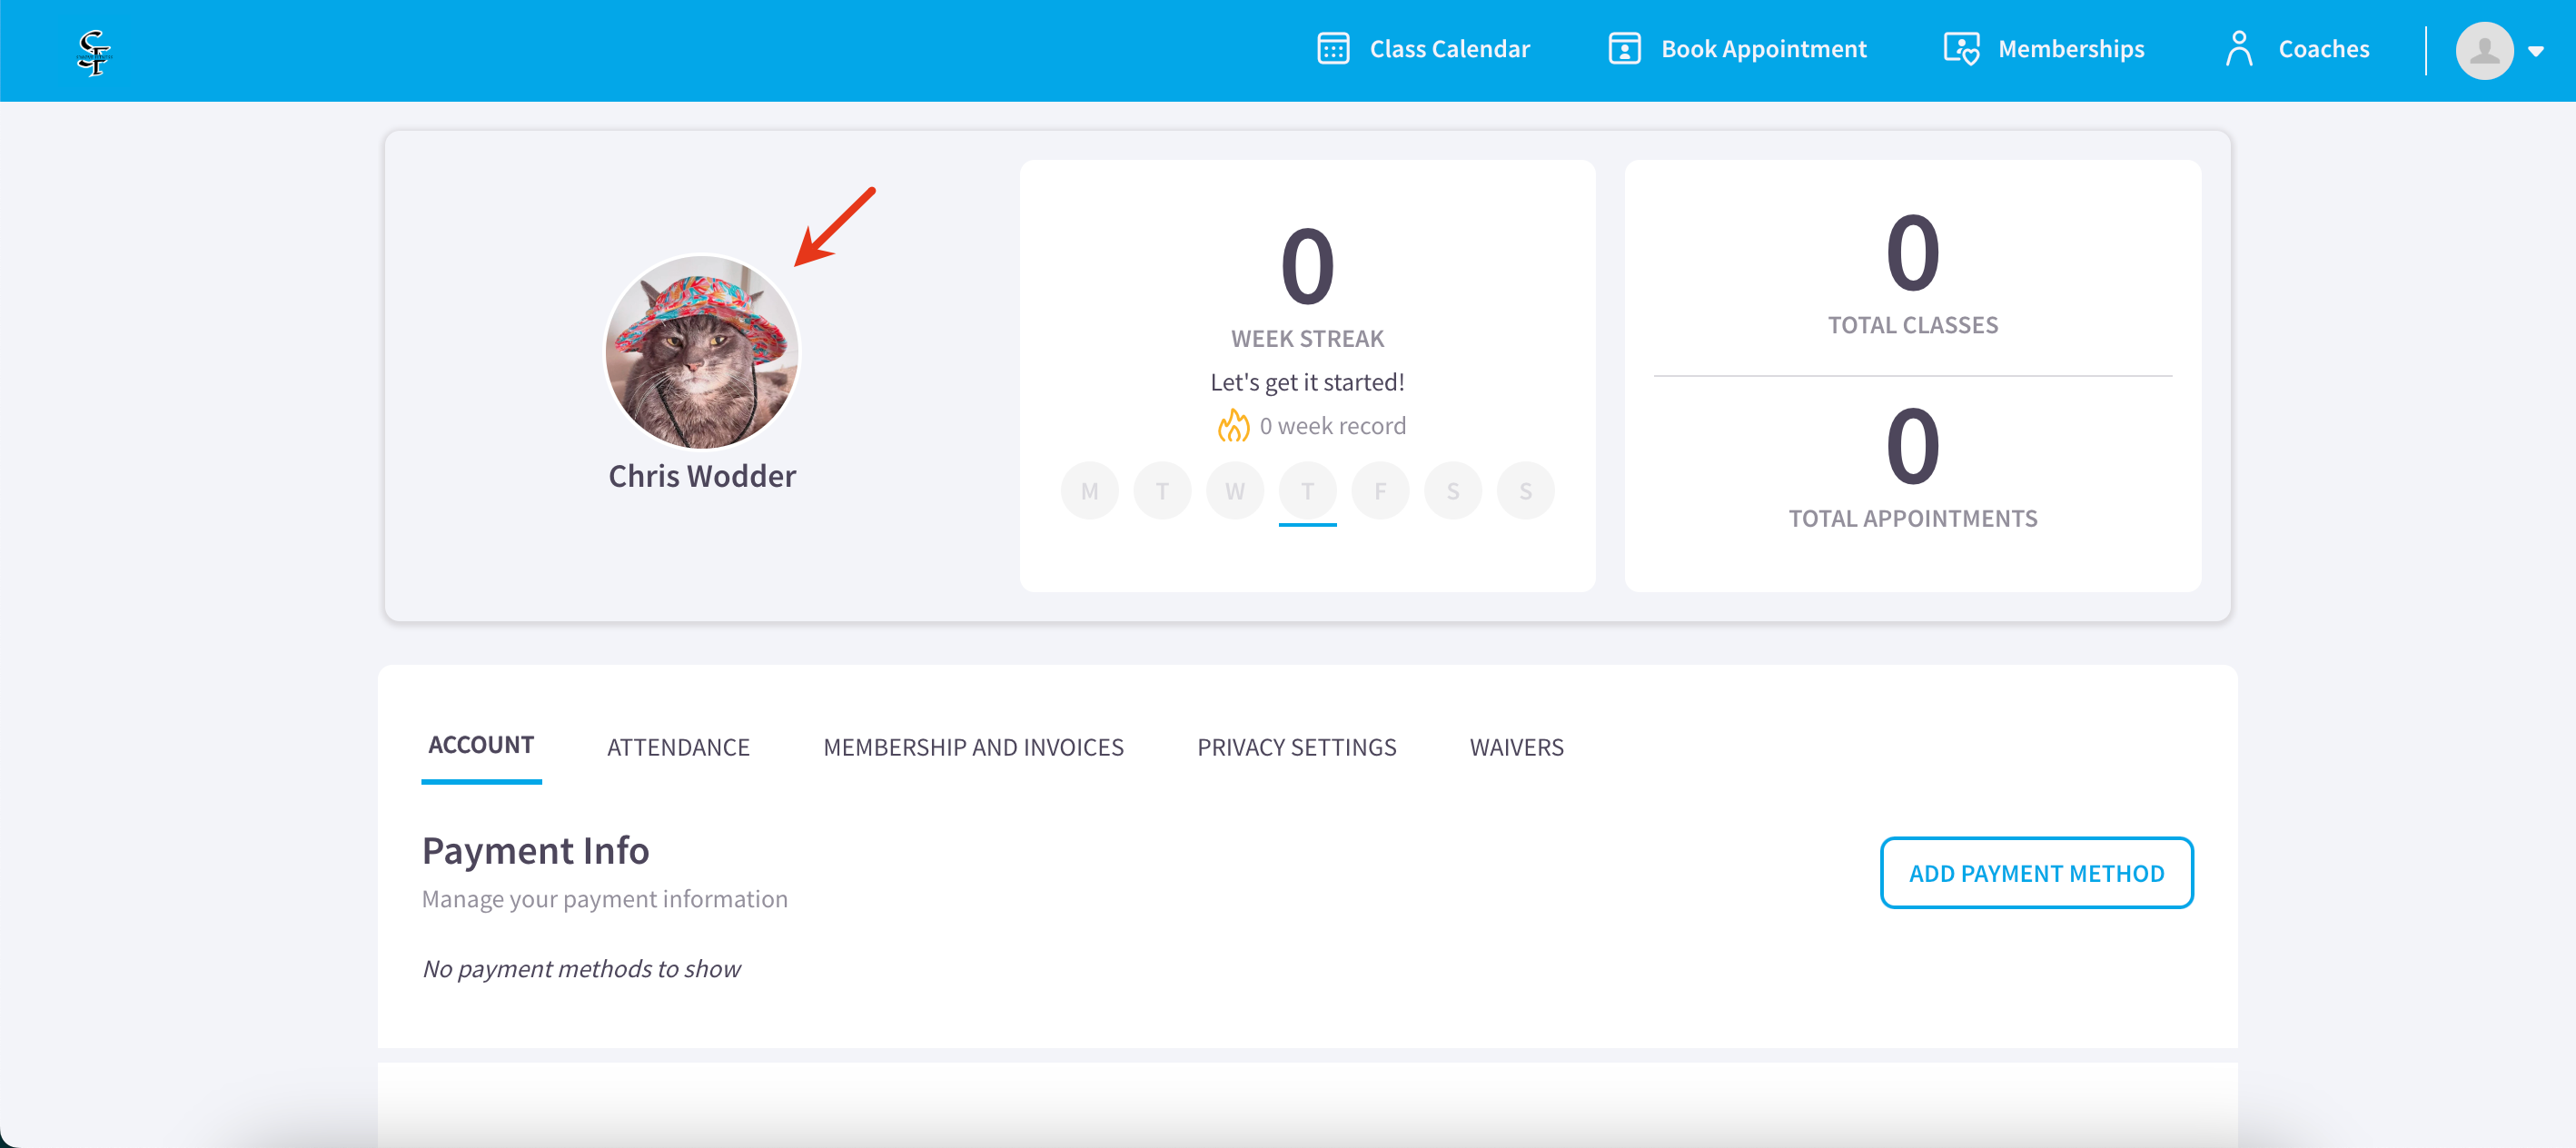Select the Friday F day circle

tap(1380, 491)
